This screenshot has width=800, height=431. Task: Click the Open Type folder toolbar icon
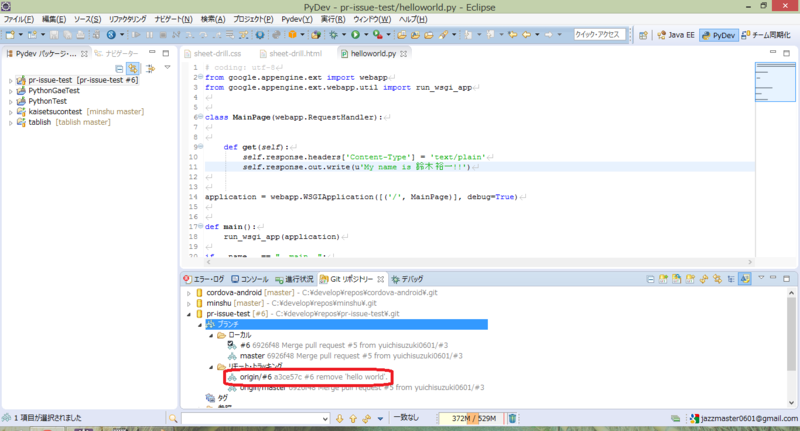[x=402, y=35]
